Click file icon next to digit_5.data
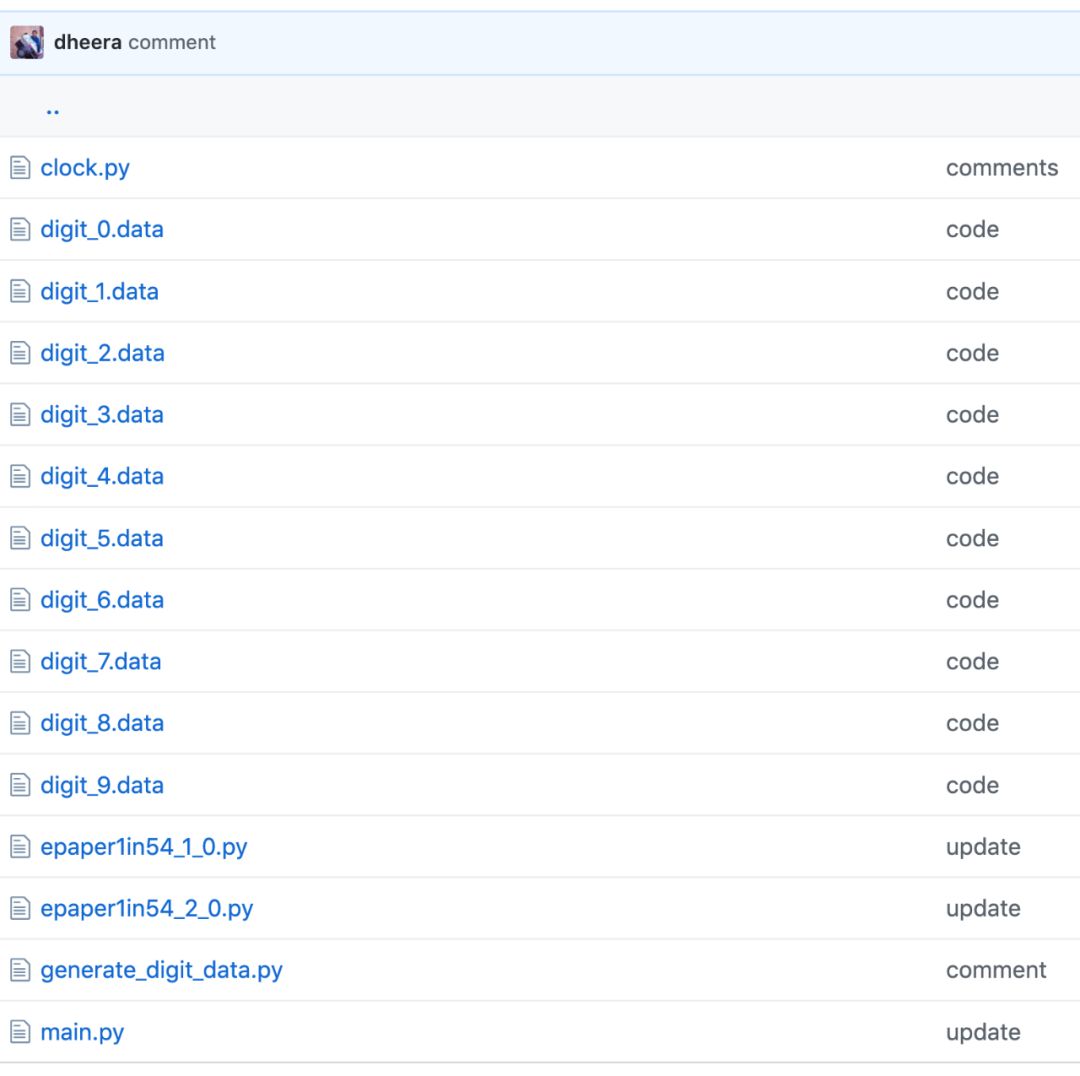 [x=20, y=538]
